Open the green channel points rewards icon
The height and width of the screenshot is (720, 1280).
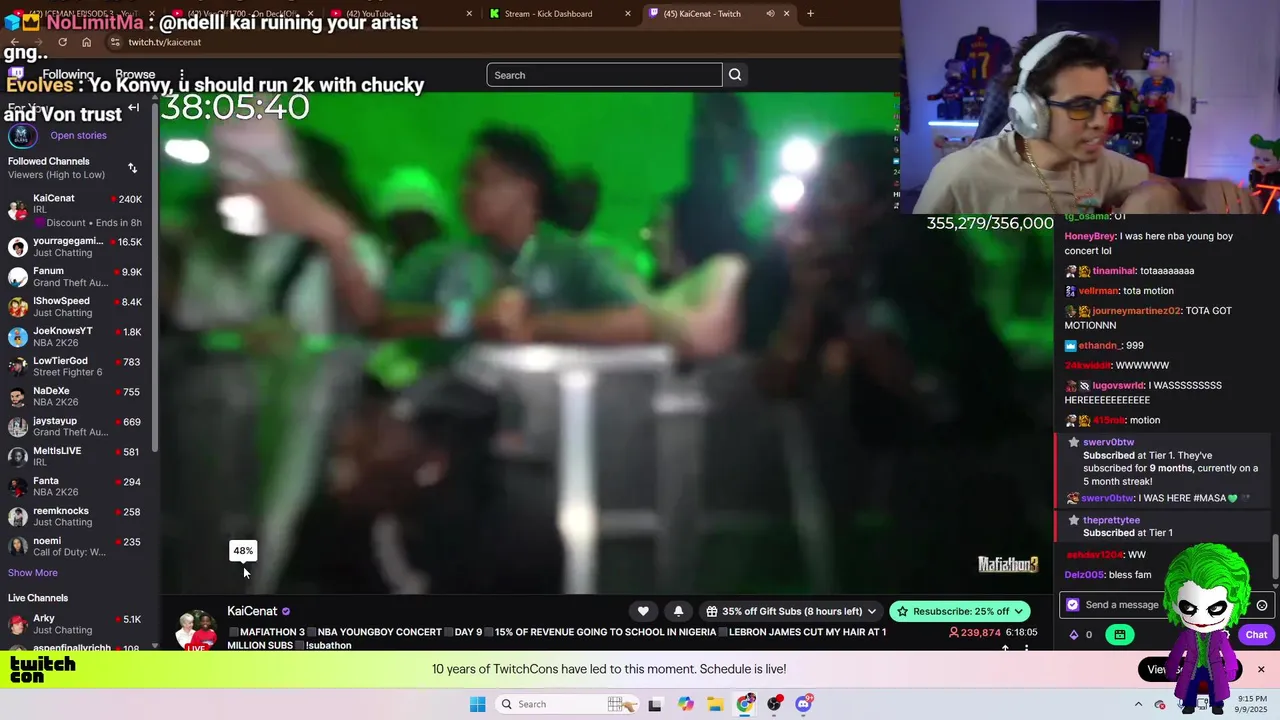click(x=1119, y=634)
